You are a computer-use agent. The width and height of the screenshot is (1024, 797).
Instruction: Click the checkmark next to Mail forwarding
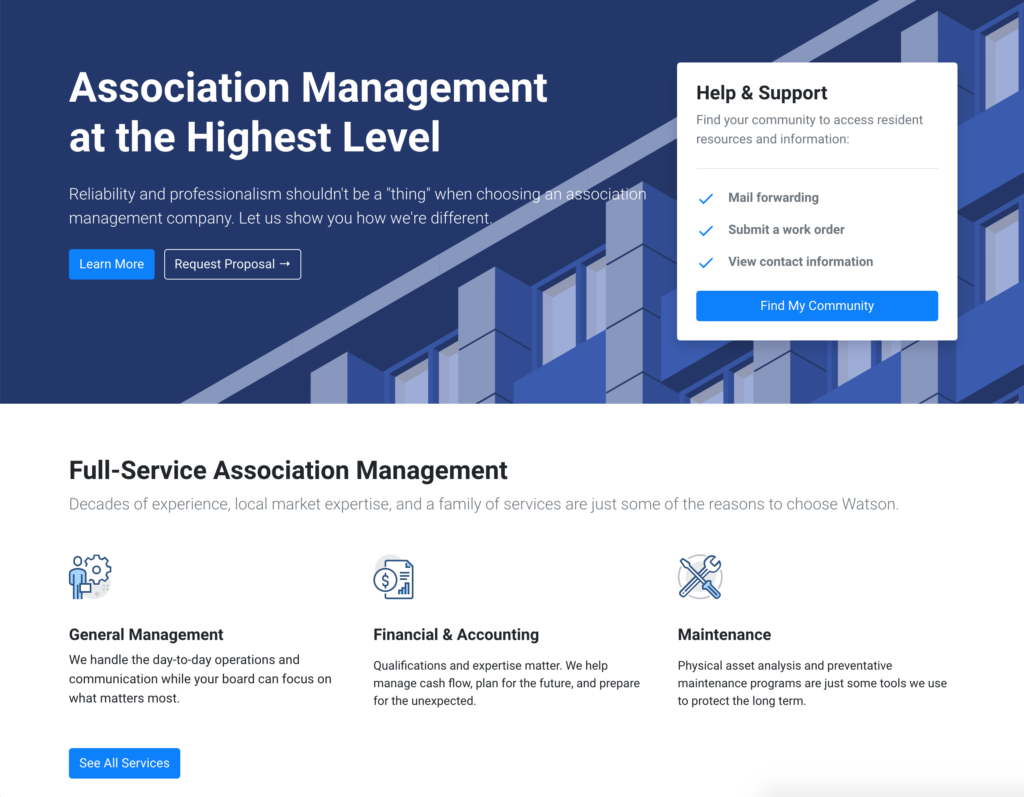coord(706,199)
